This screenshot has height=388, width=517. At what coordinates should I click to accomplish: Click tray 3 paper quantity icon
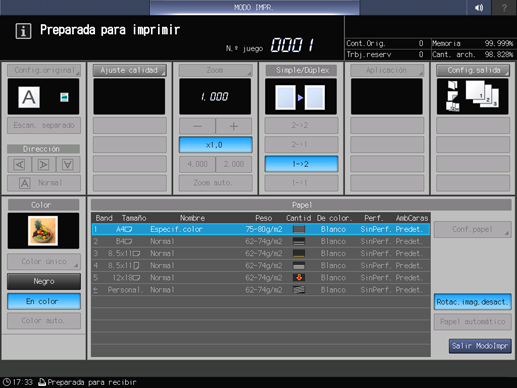click(x=299, y=253)
